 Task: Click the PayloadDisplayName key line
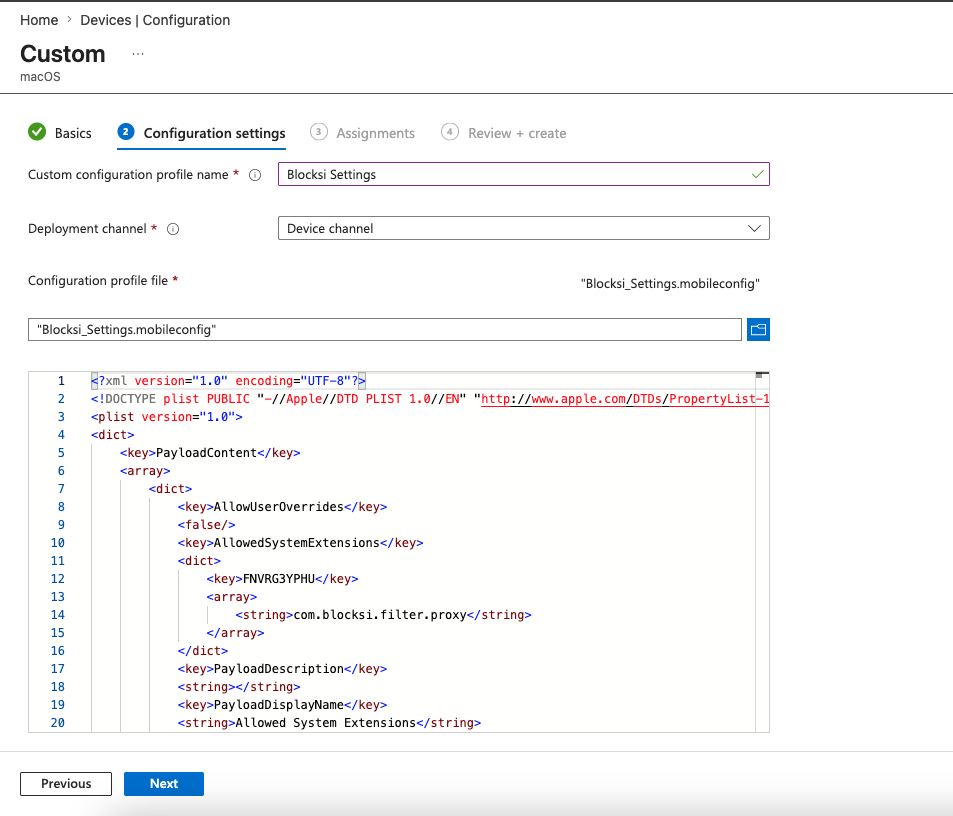coord(282,705)
